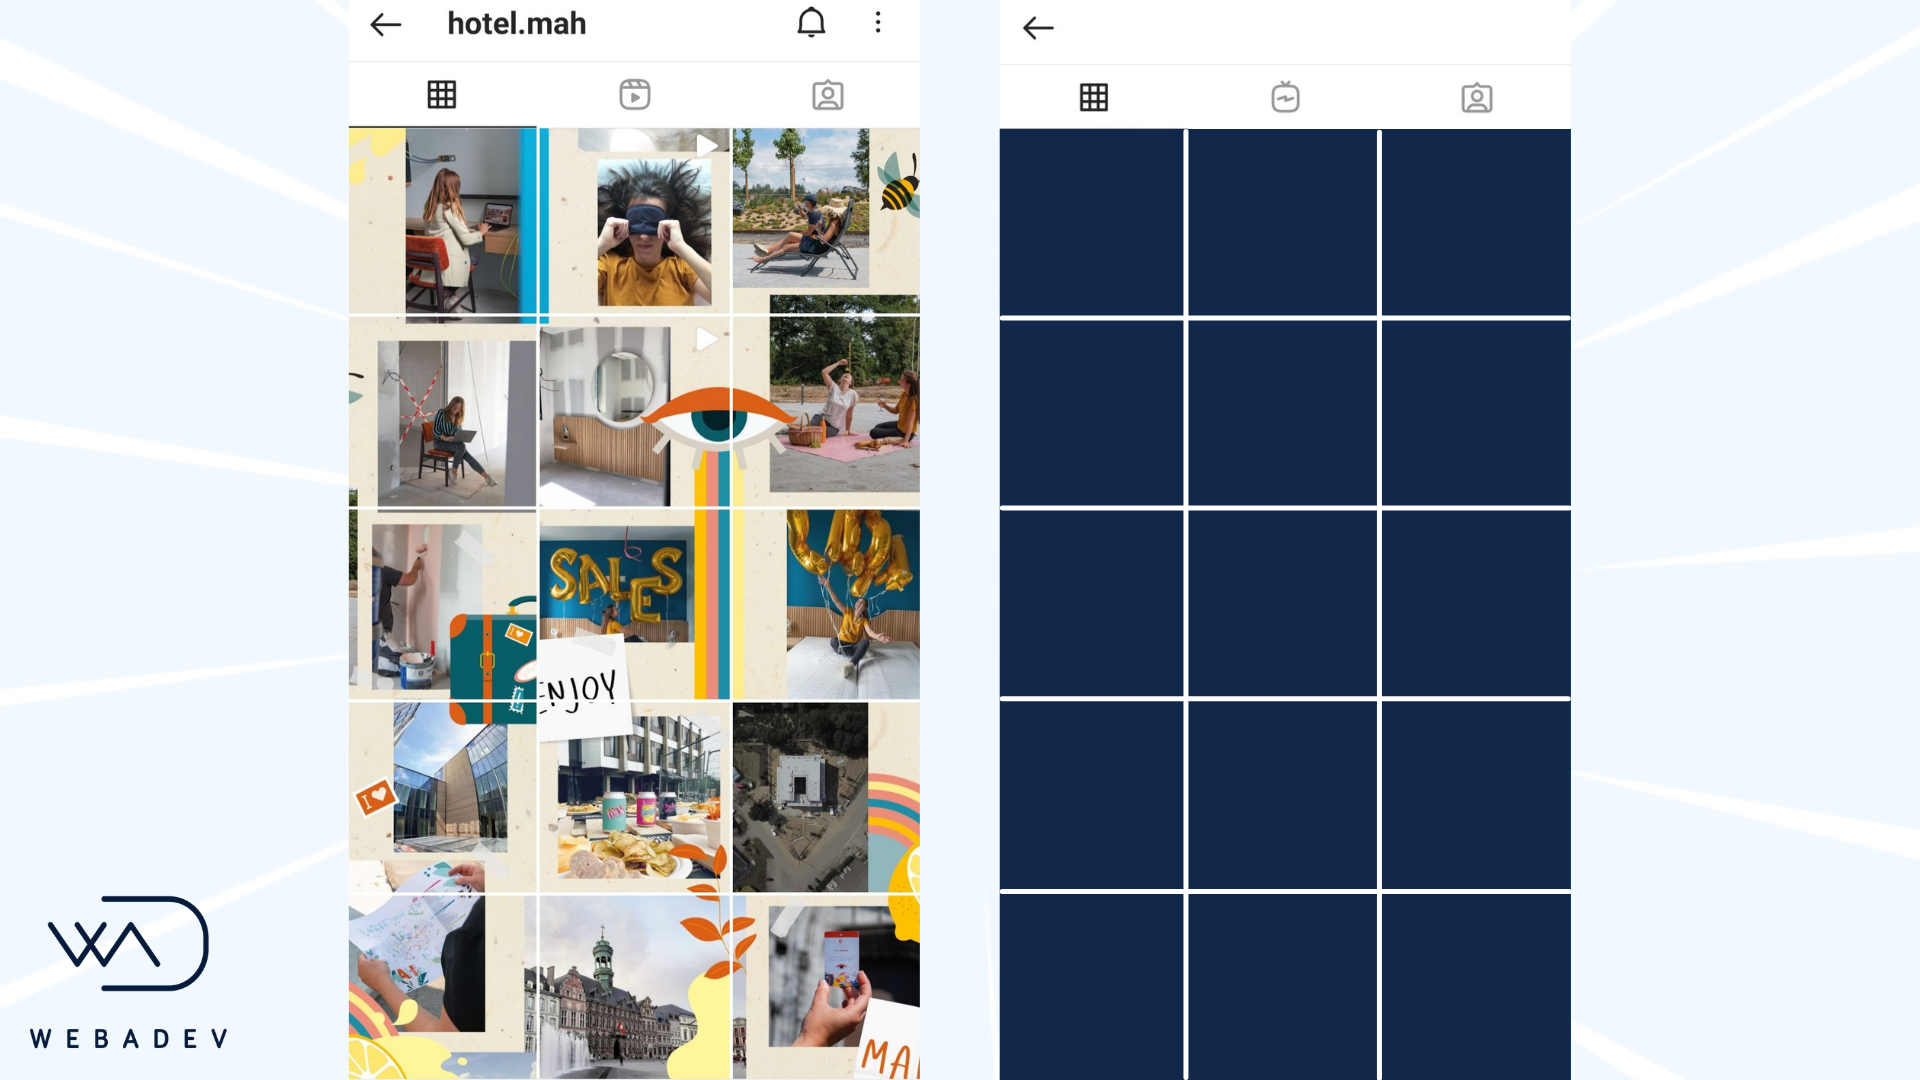
Task: Open the bee and lounge chair post
Action: pos(826,221)
